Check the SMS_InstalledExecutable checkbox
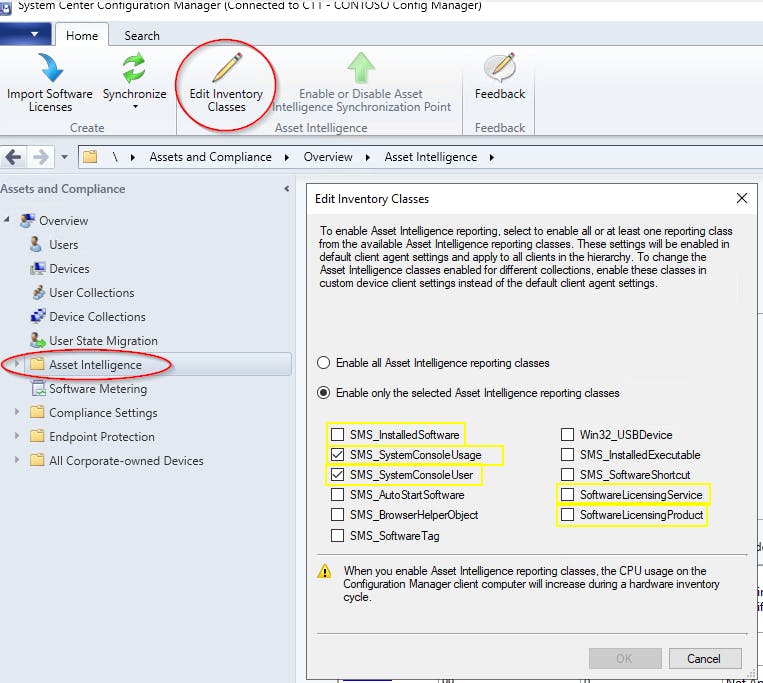 [x=567, y=454]
